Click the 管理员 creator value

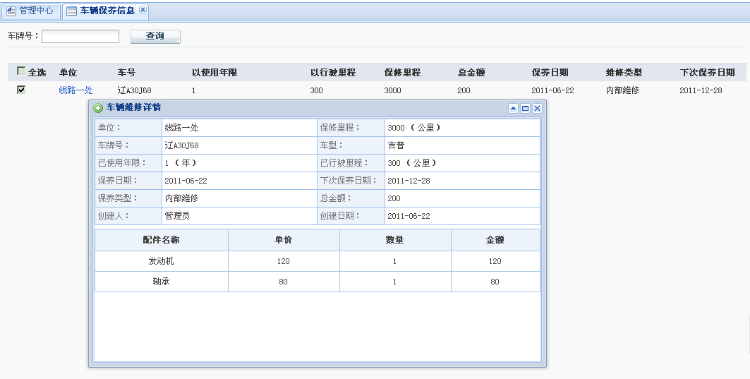click(177, 216)
